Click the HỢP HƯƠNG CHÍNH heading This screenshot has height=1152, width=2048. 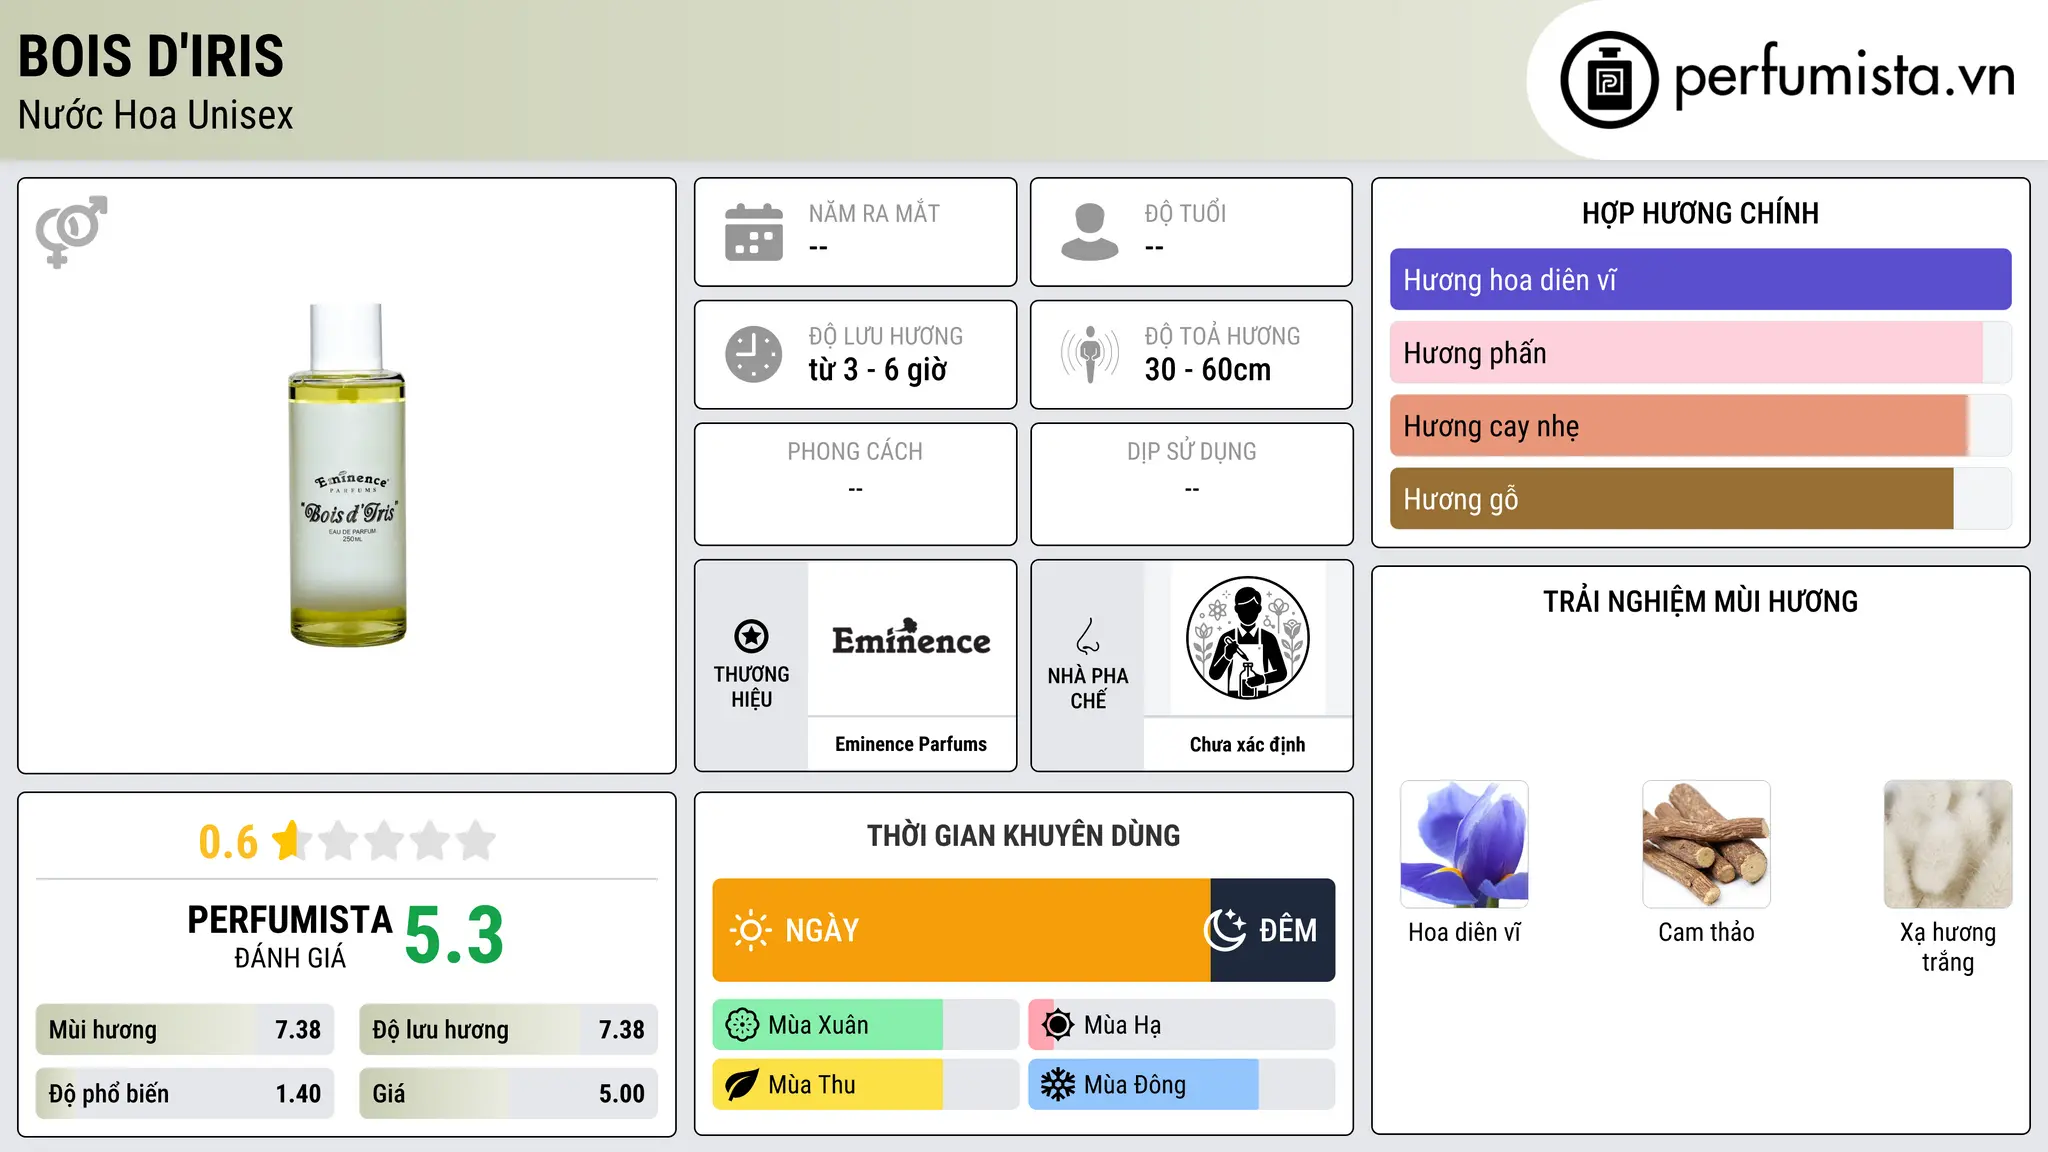pyautogui.click(x=1700, y=213)
